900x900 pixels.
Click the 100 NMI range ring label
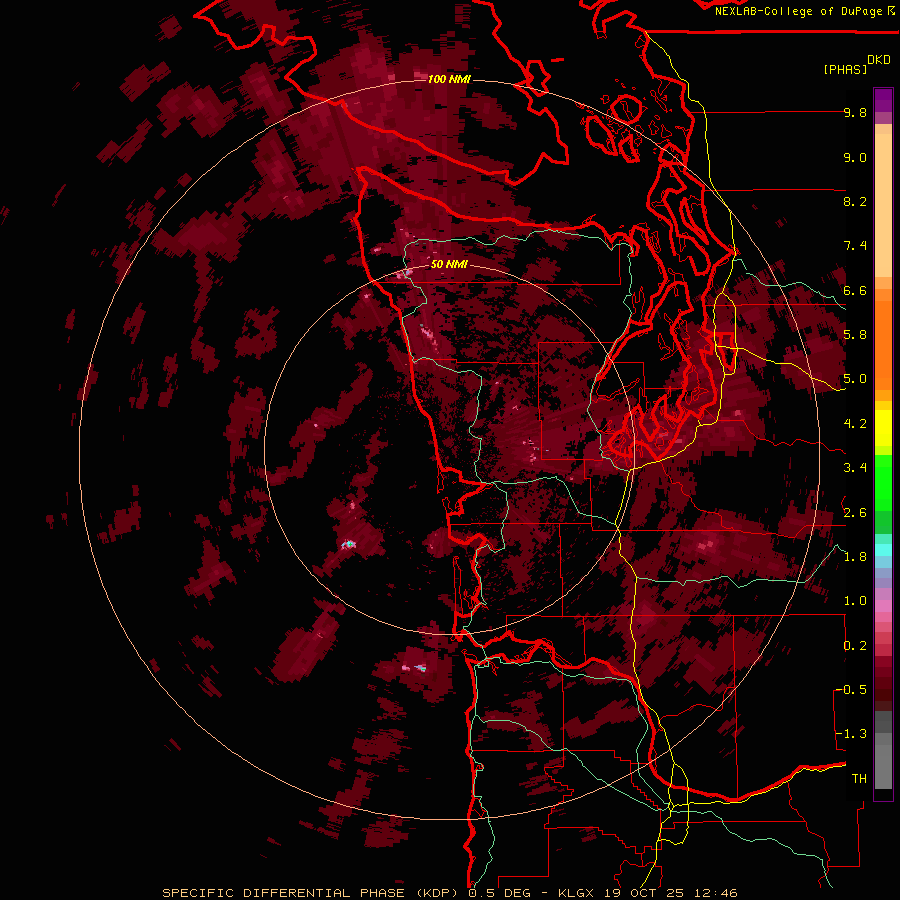coord(449,79)
